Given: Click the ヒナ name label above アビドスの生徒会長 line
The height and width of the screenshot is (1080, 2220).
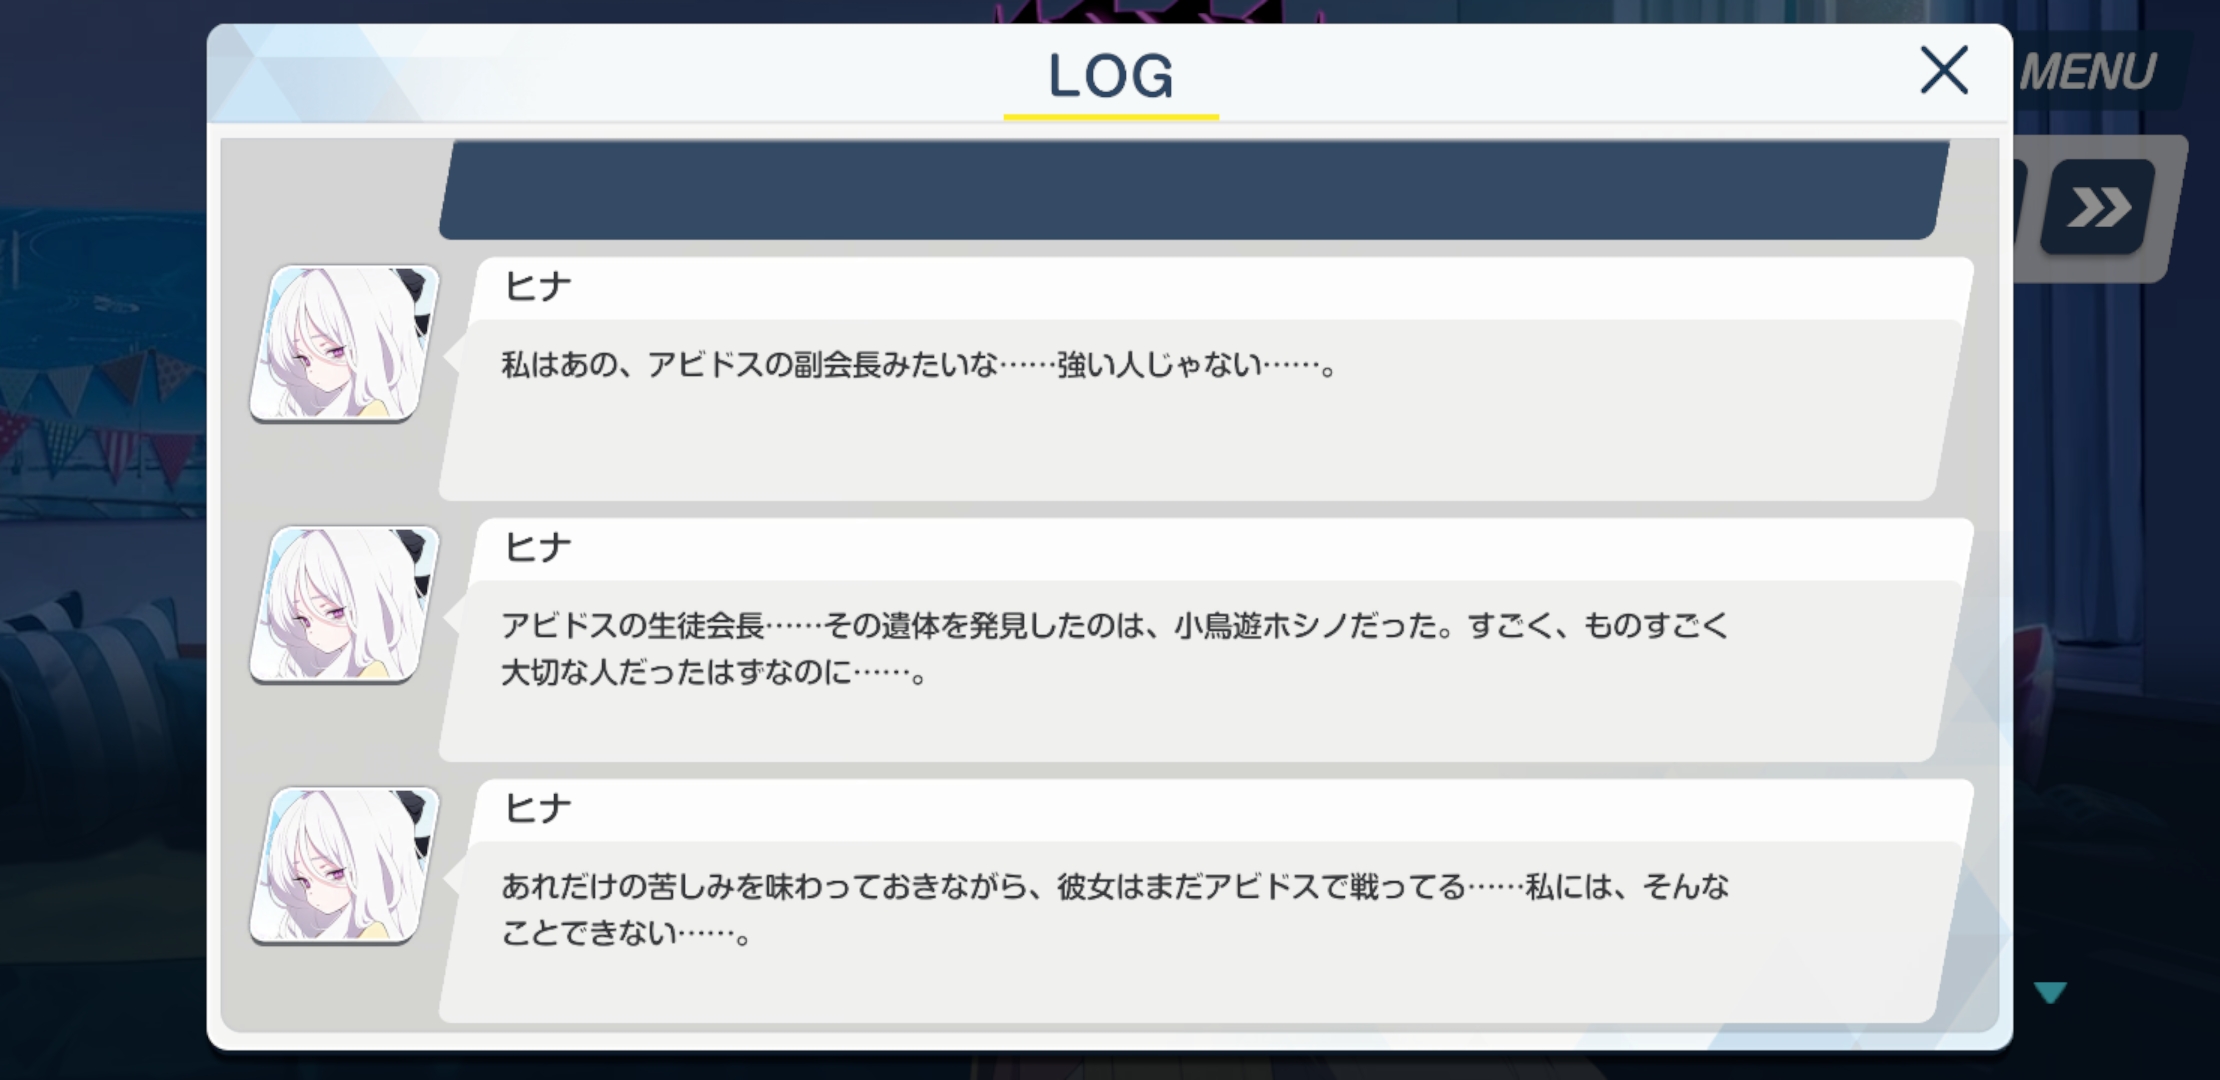Looking at the screenshot, I should pyautogui.click(x=538, y=548).
